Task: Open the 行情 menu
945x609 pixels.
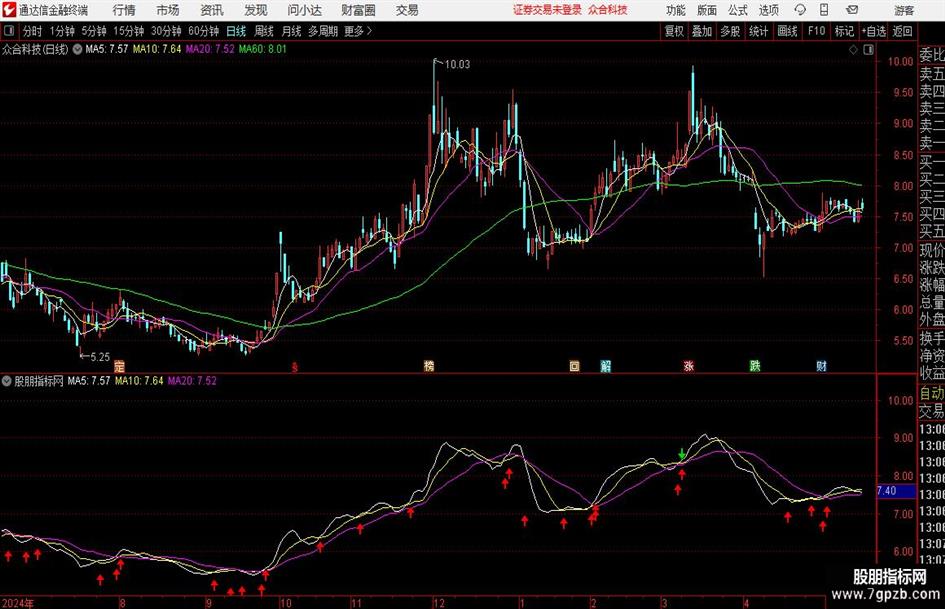Action: click(x=124, y=10)
